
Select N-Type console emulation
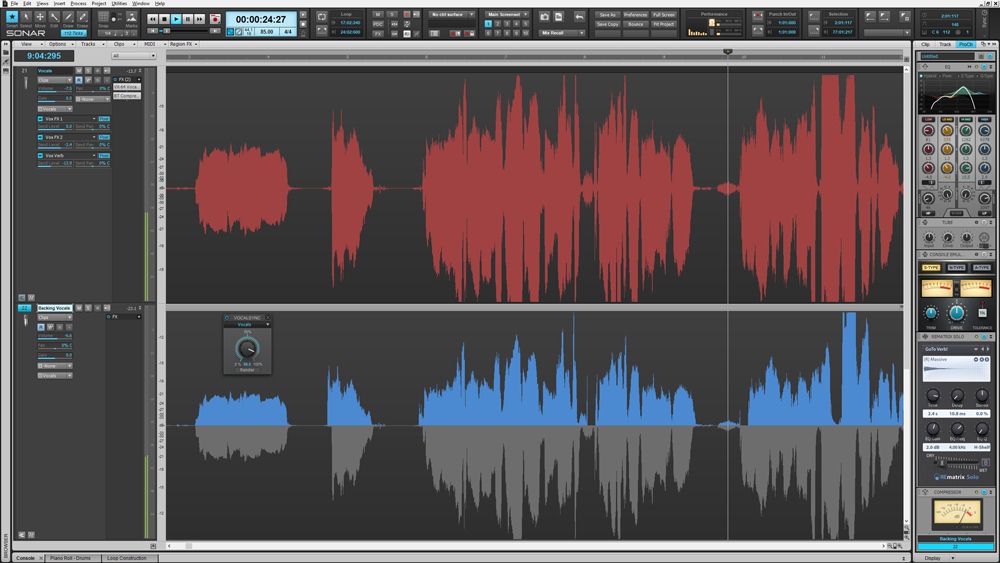956,268
